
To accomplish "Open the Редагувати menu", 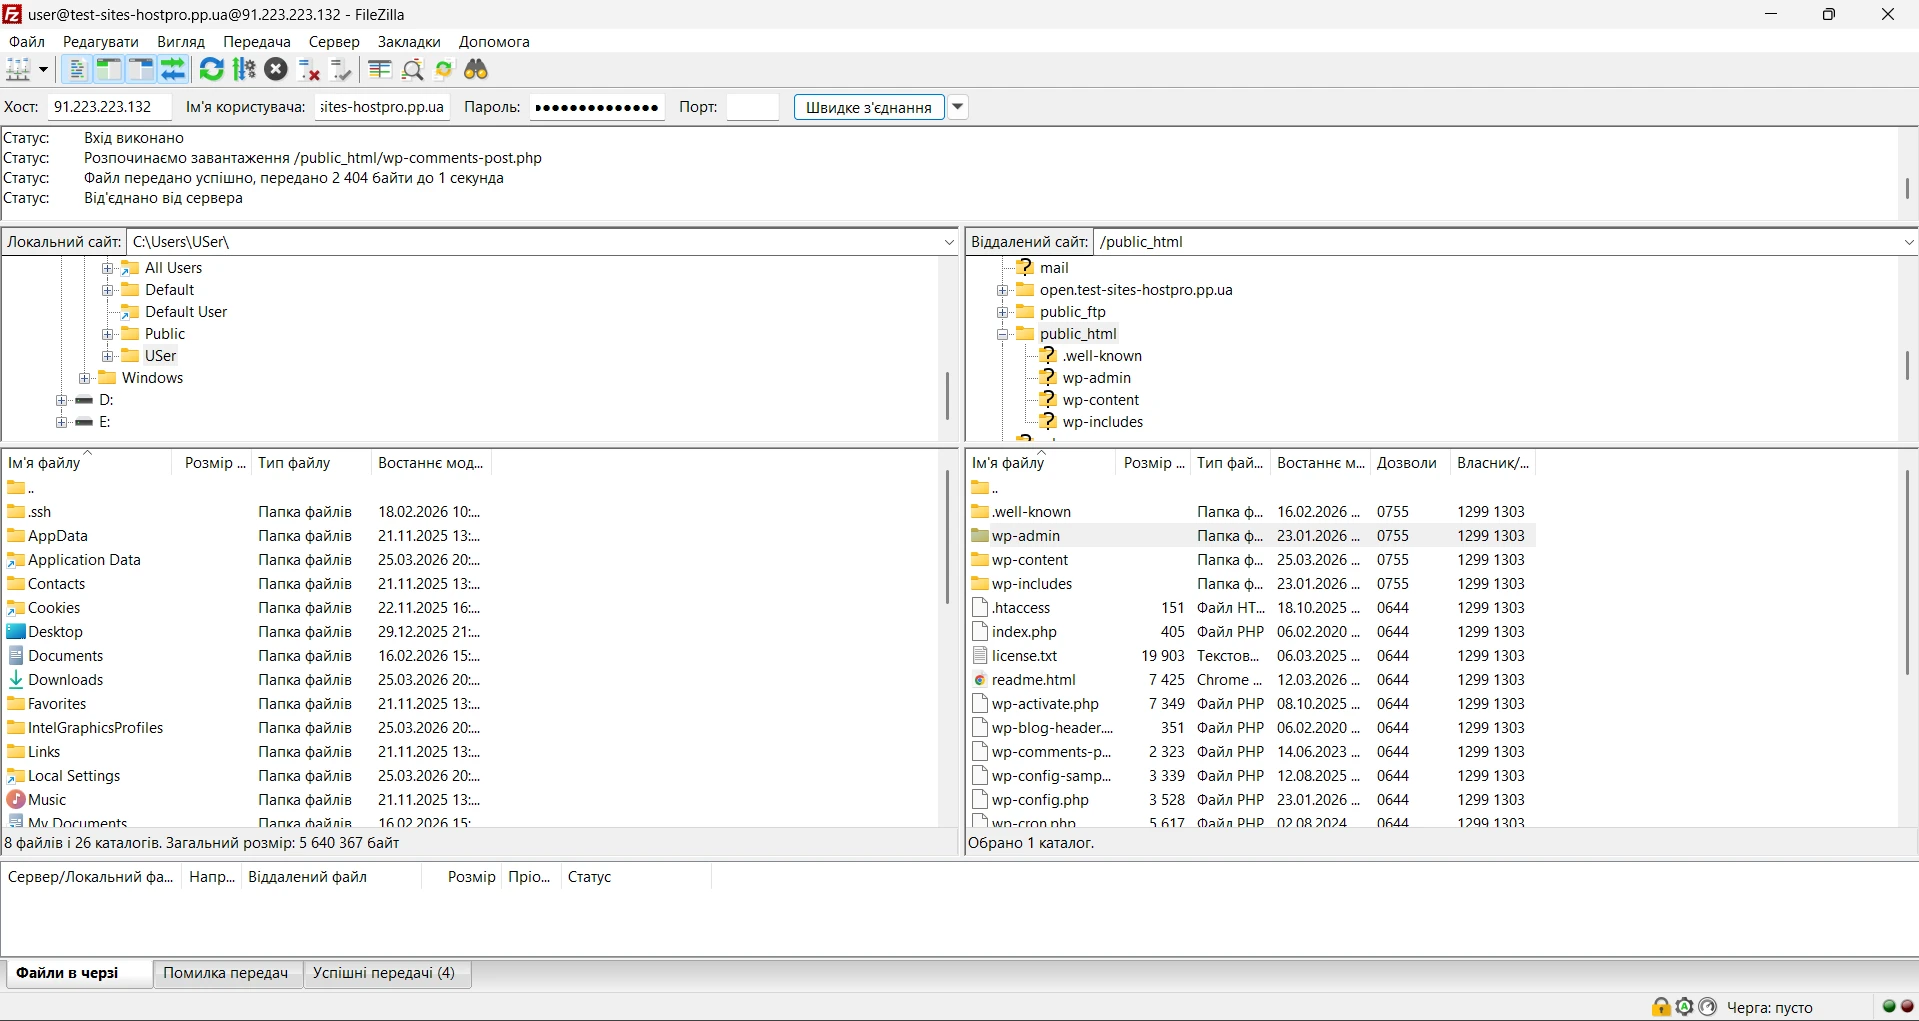I will pyautogui.click(x=100, y=42).
